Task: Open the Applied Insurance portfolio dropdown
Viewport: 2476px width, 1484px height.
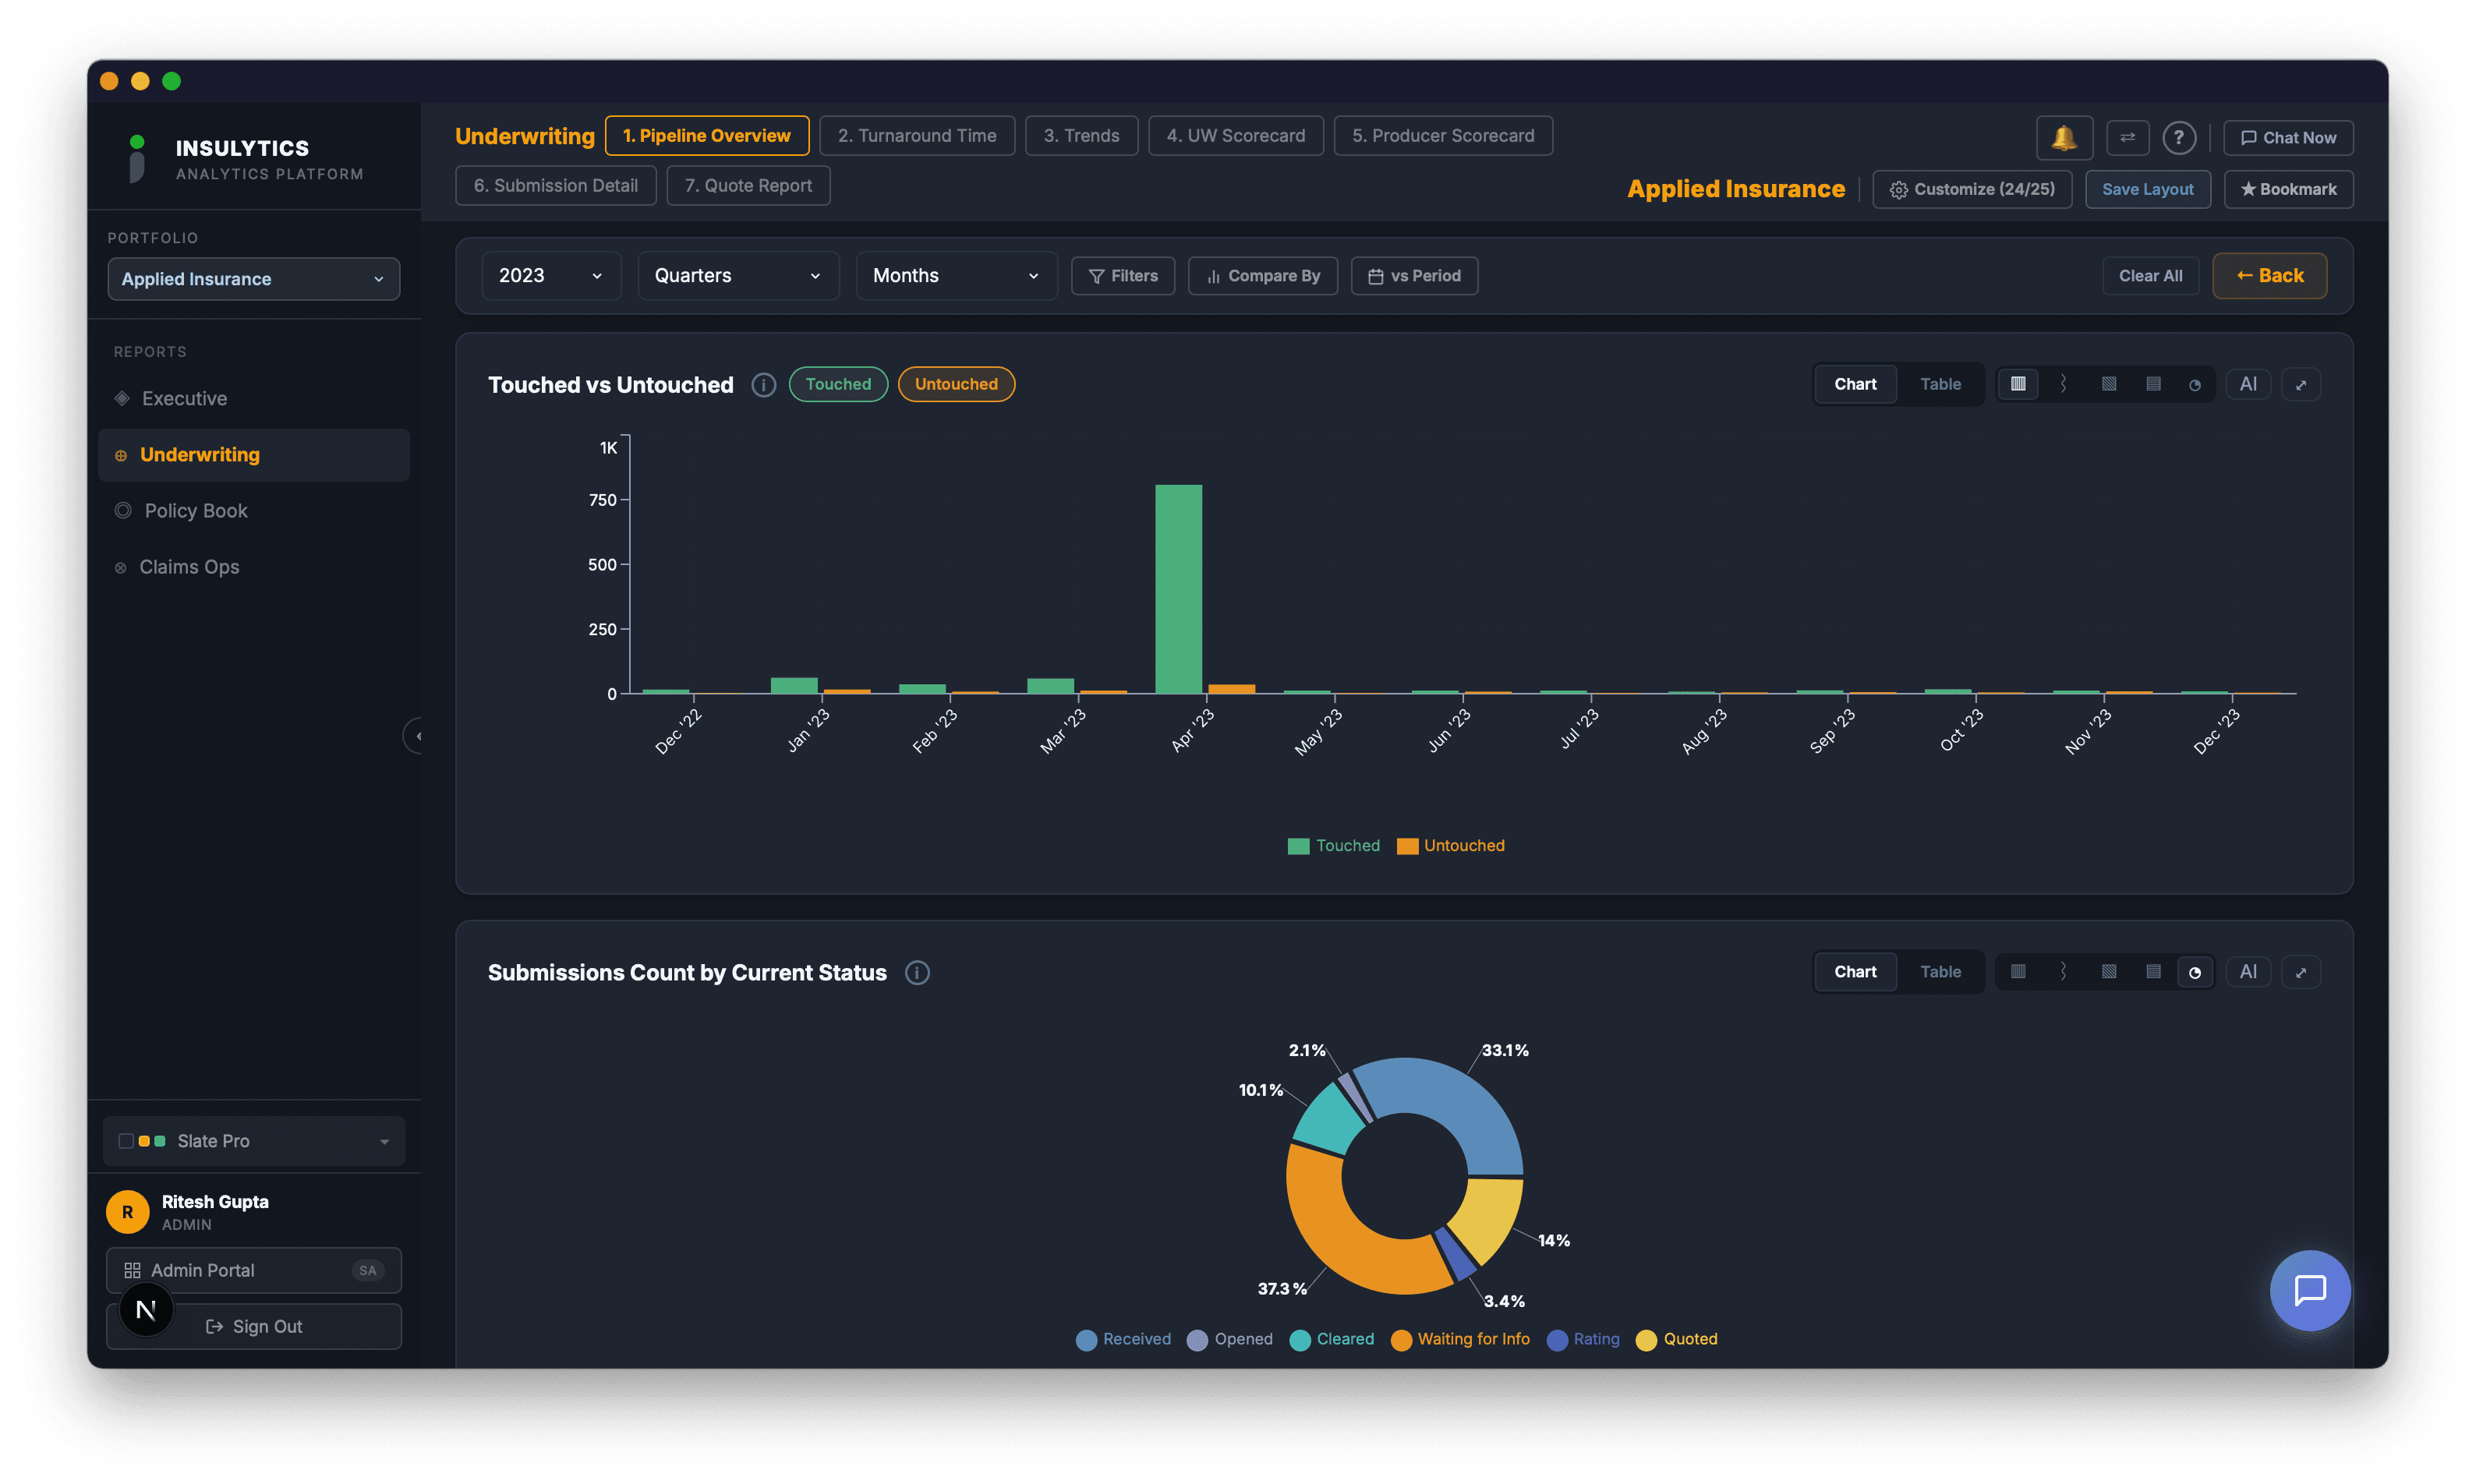Action: [254, 279]
